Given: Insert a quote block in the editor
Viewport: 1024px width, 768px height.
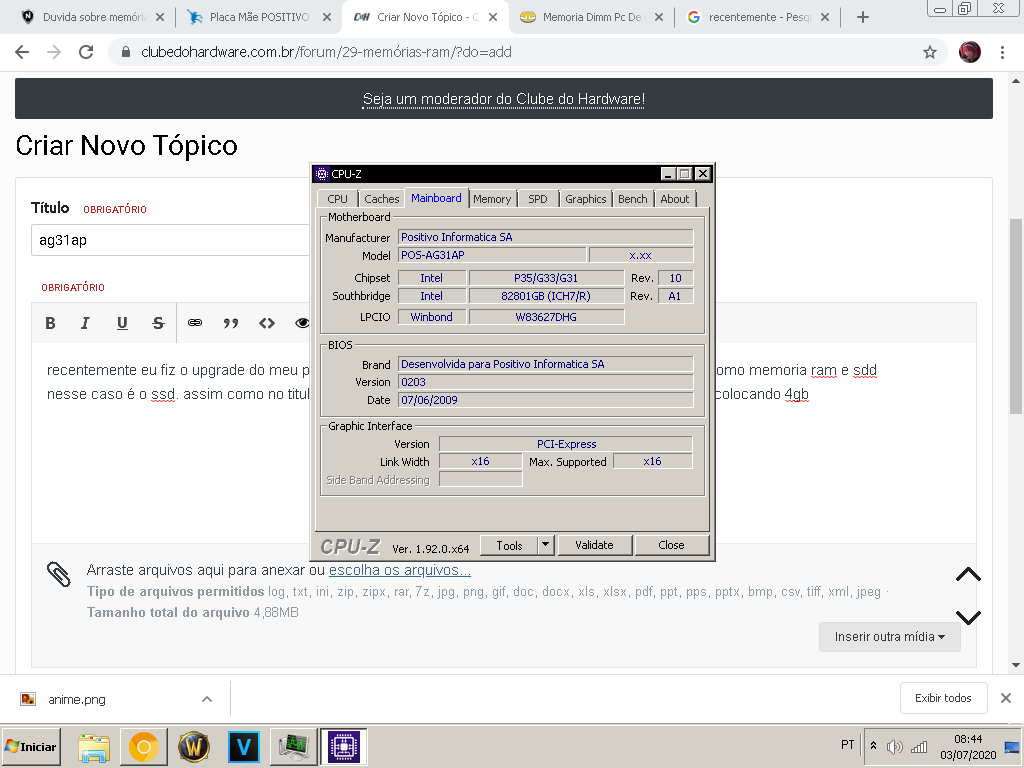Looking at the screenshot, I should 231,323.
